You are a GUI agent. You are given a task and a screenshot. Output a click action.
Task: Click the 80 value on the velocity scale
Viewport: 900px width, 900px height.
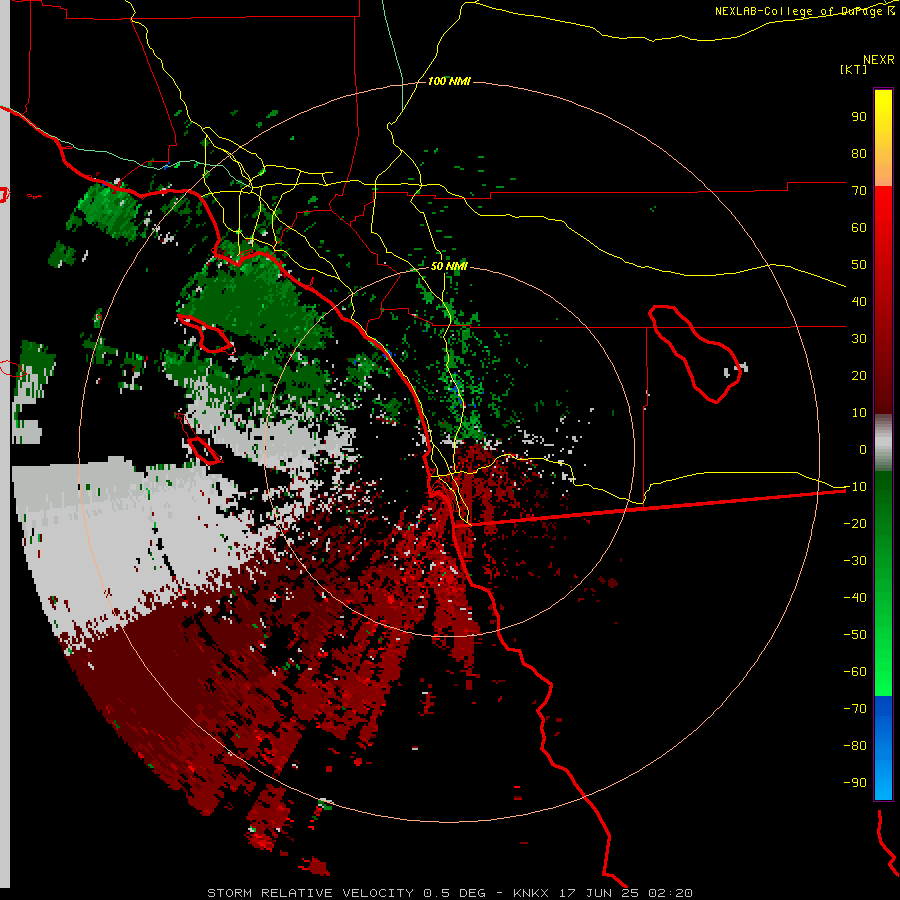859,154
